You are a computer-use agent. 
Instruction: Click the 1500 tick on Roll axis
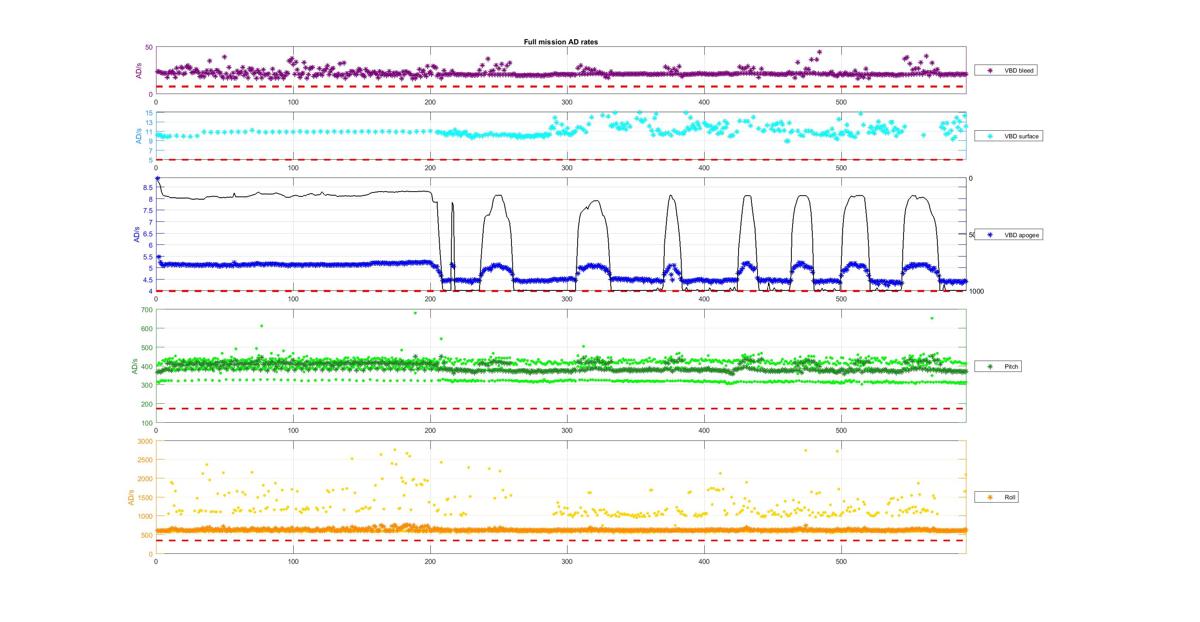pyautogui.click(x=145, y=497)
